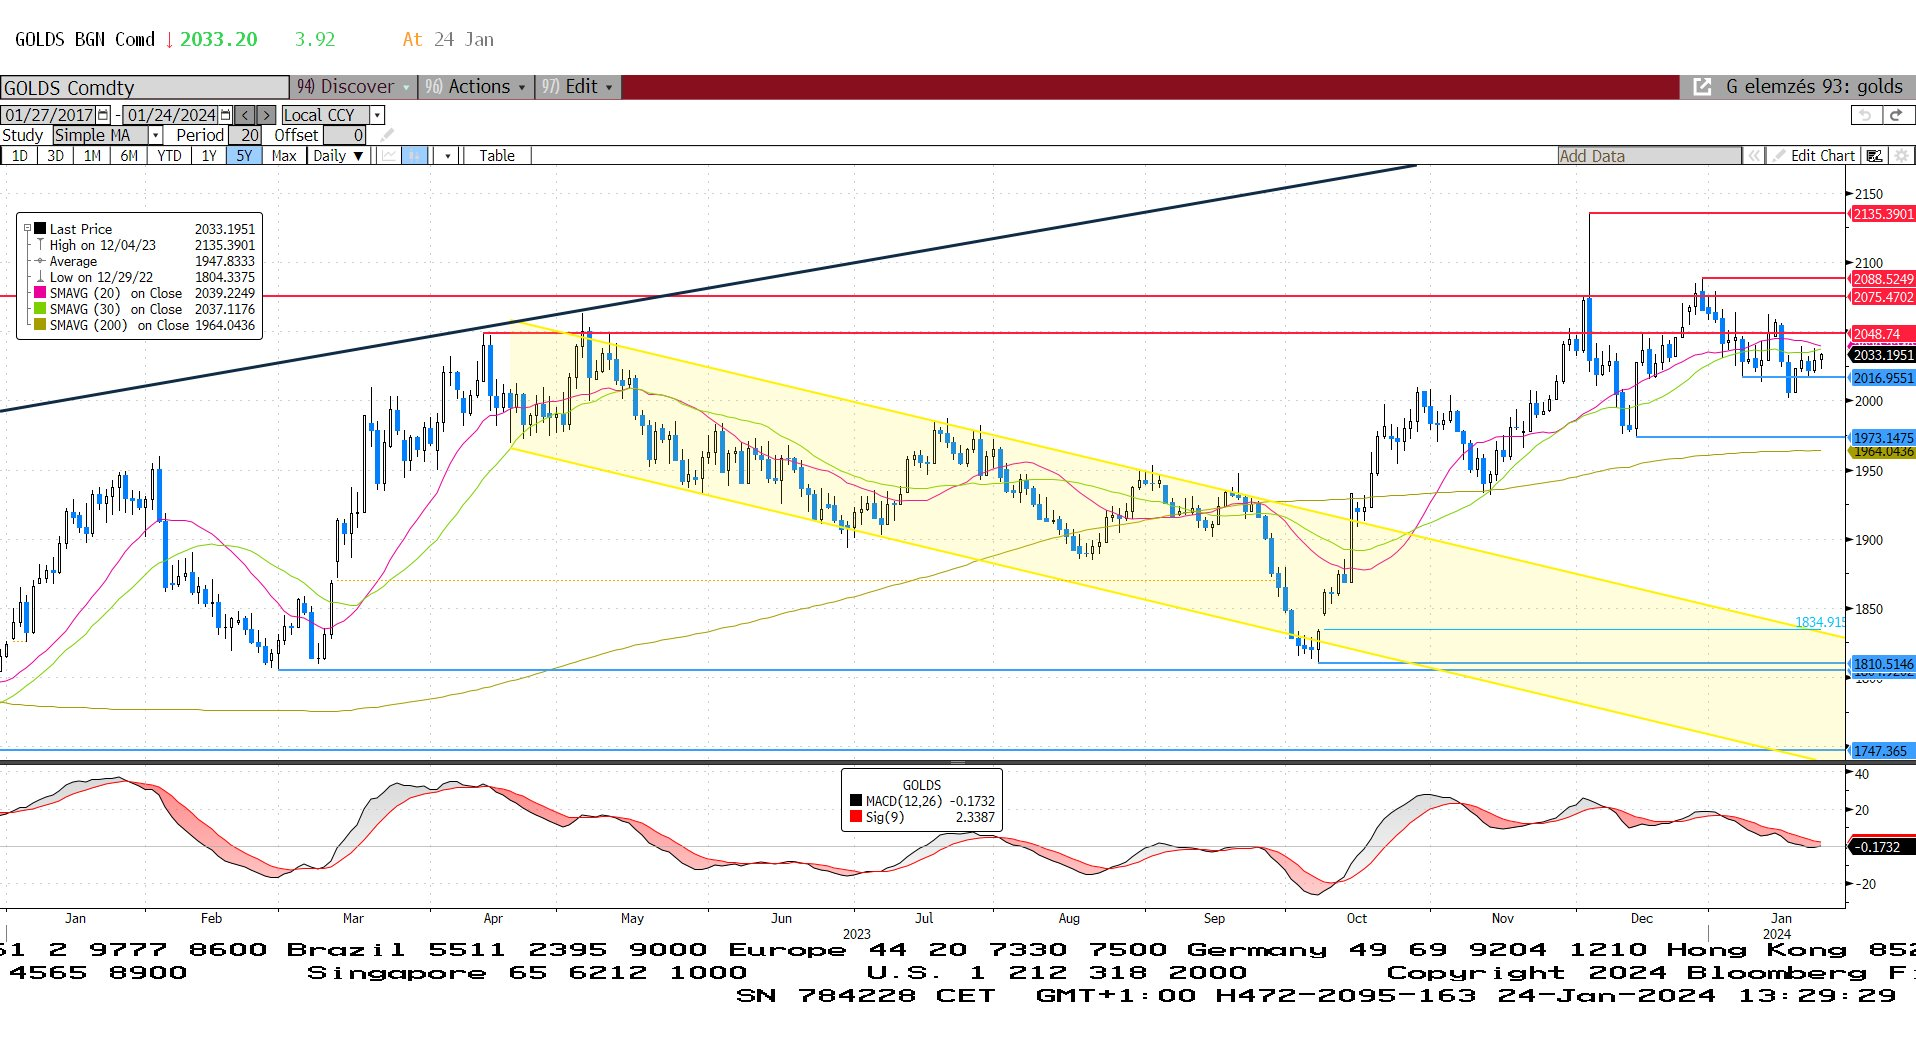Image resolution: width=1916 pixels, height=1051 pixels.
Task: Open the end date calendar picker
Action: [226, 115]
